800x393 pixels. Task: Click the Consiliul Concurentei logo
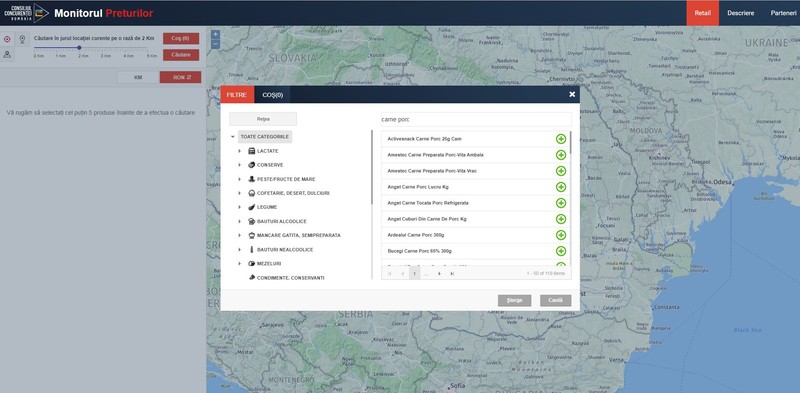coord(26,13)
